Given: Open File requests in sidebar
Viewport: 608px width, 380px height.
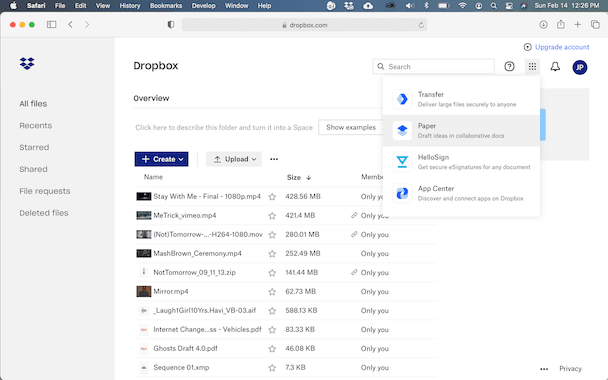Looking at the screenshot, I should (x=45, y=191).
